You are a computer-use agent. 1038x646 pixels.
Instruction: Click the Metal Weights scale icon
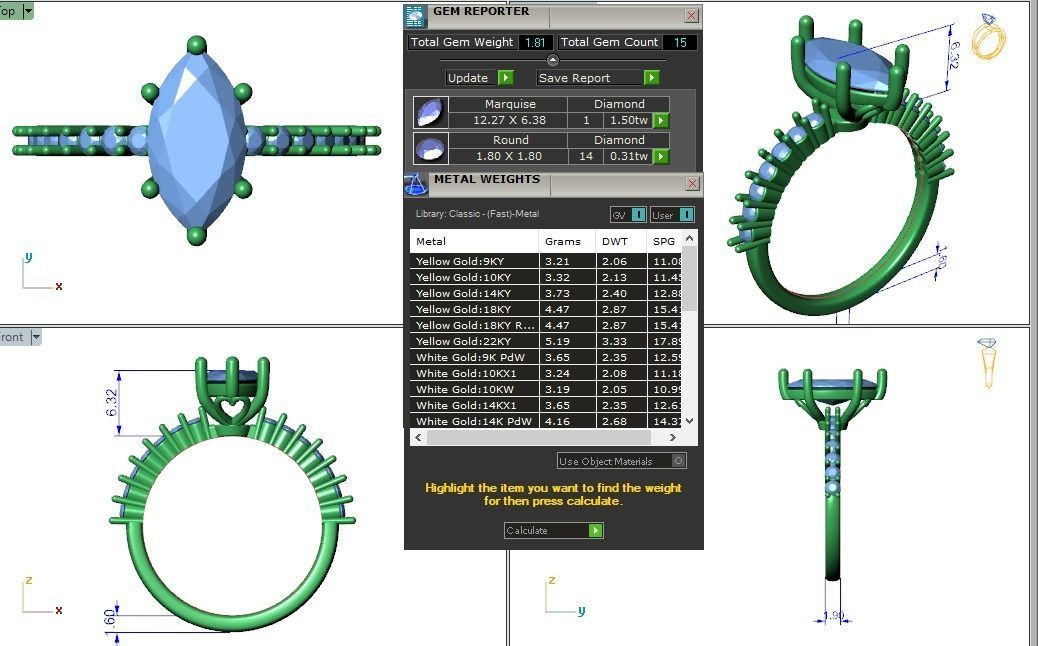tap(416, 185)
